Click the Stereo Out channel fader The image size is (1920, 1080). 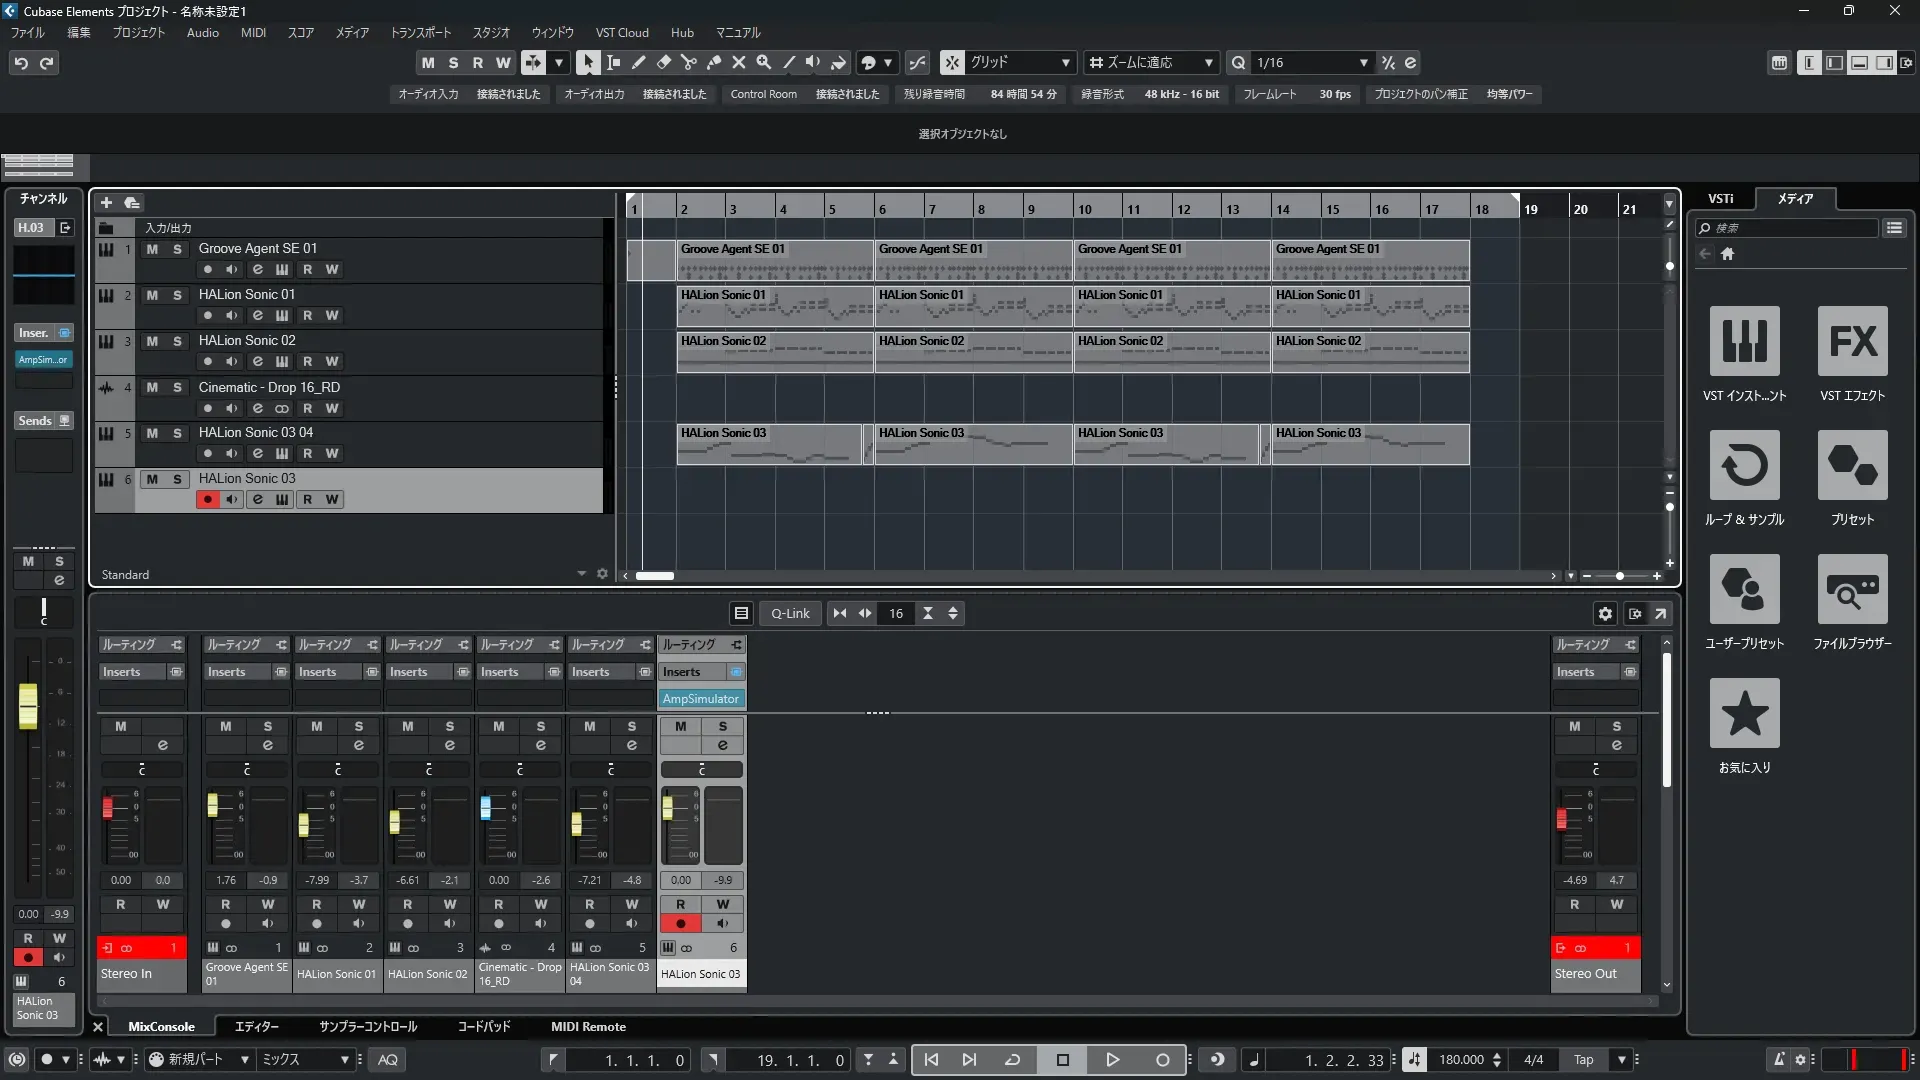point(1562,819)
